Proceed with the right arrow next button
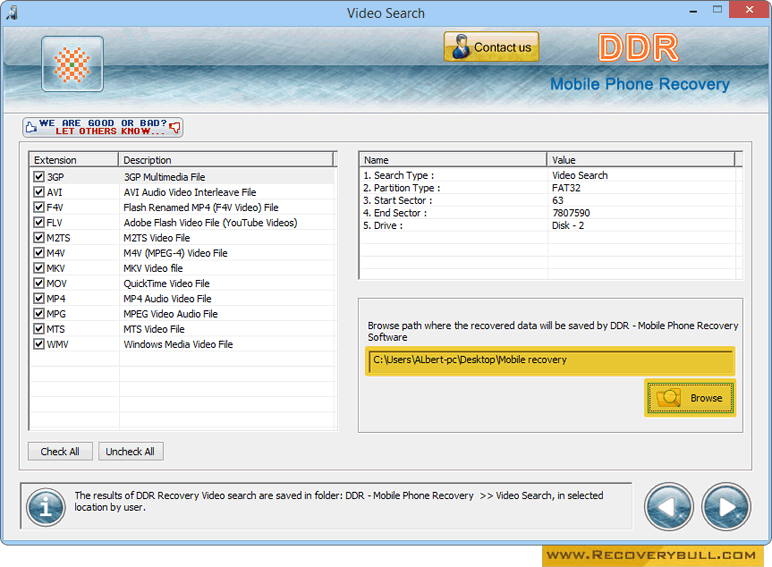The width and height of the screenshot is (772, 567). 726,506
